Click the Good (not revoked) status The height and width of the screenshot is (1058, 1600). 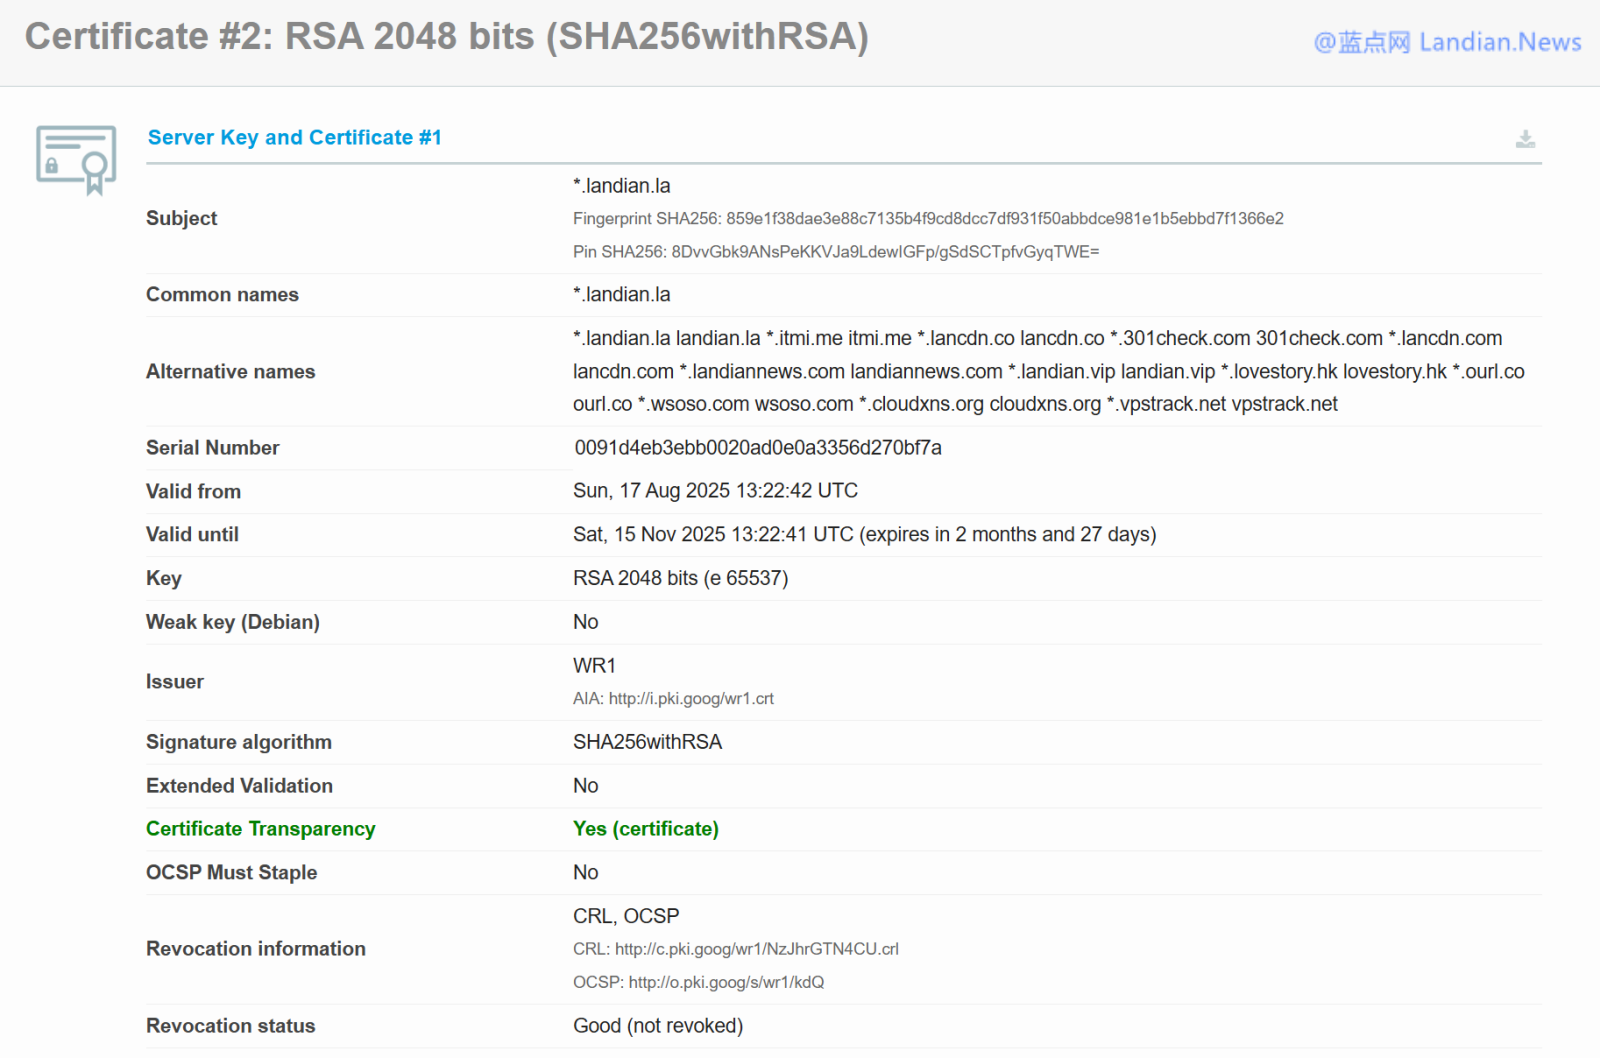point(657,1026)
